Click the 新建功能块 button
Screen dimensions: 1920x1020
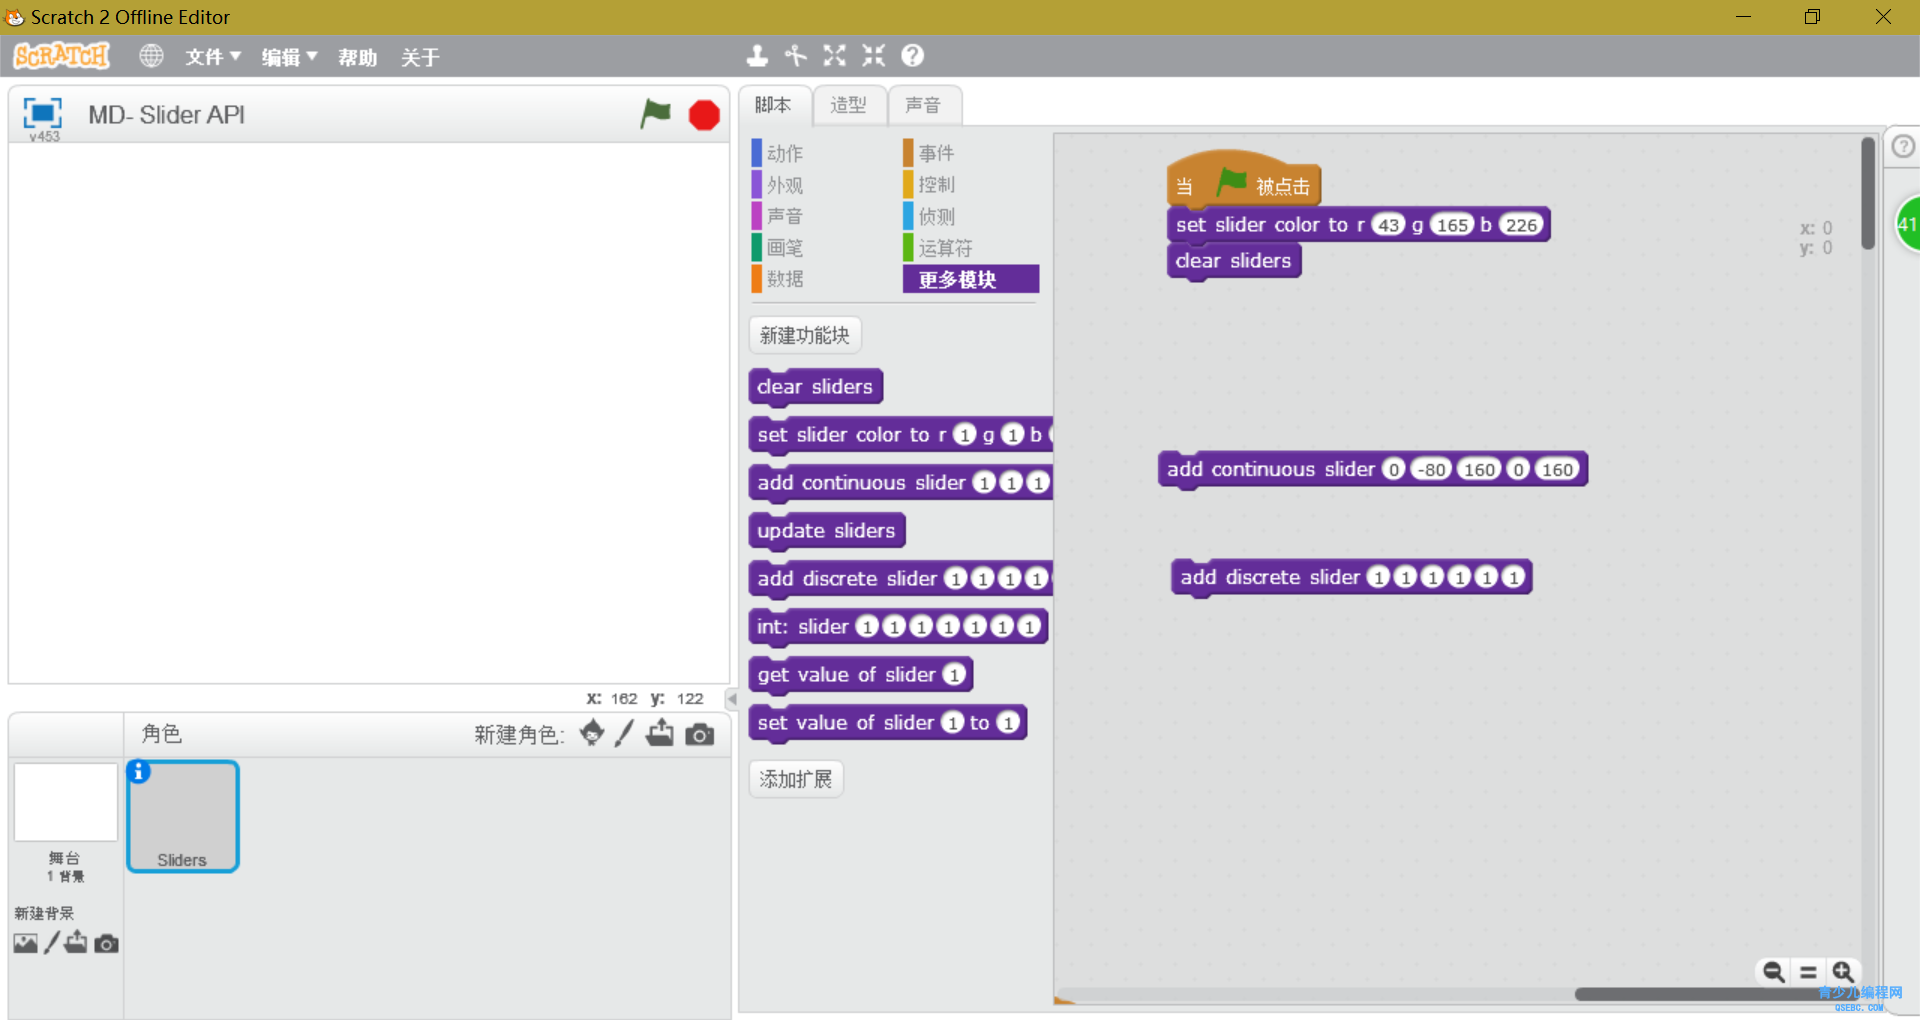click(x=805, y=335)
